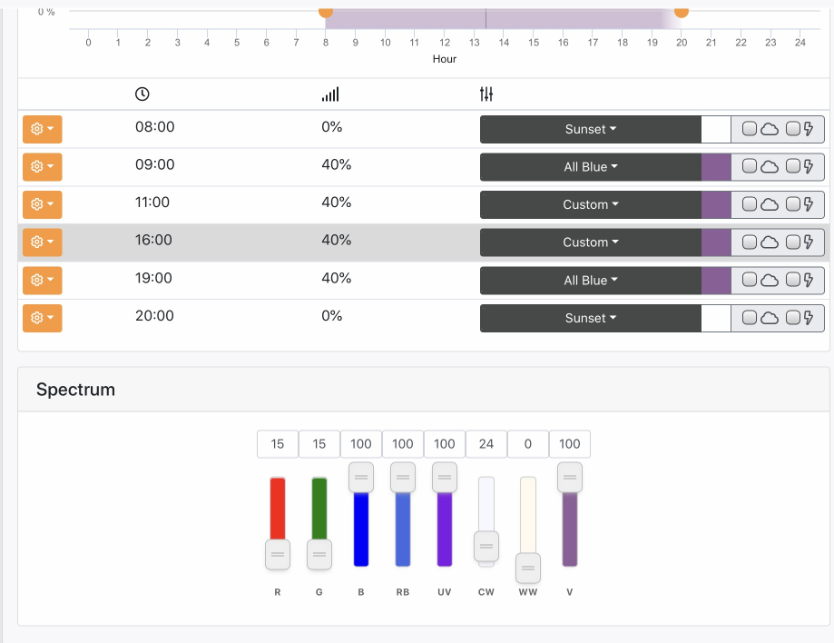Click the signal bars intensity column header
The height and width of the screenshot is (643, 834).
330,95
